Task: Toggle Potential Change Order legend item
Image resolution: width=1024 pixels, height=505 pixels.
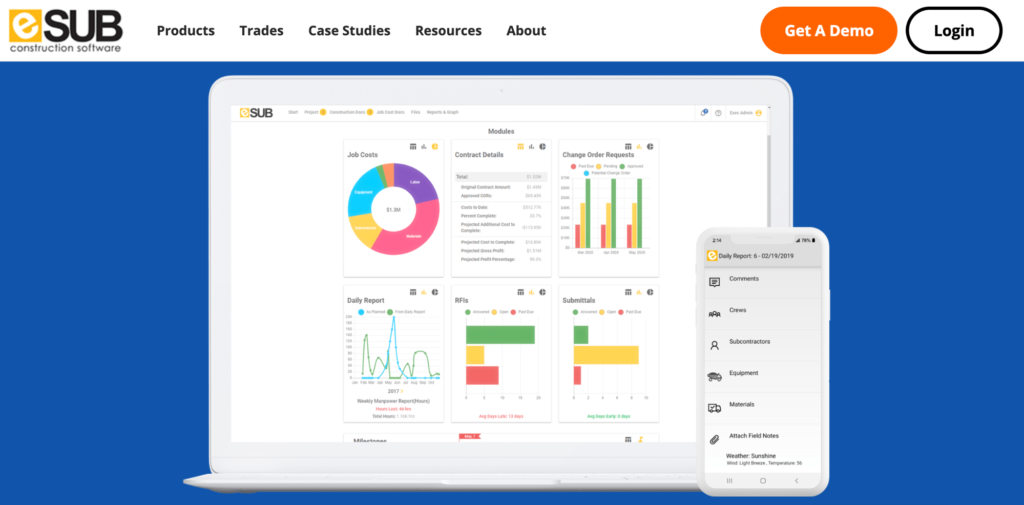Action: (x=606, y=173)
